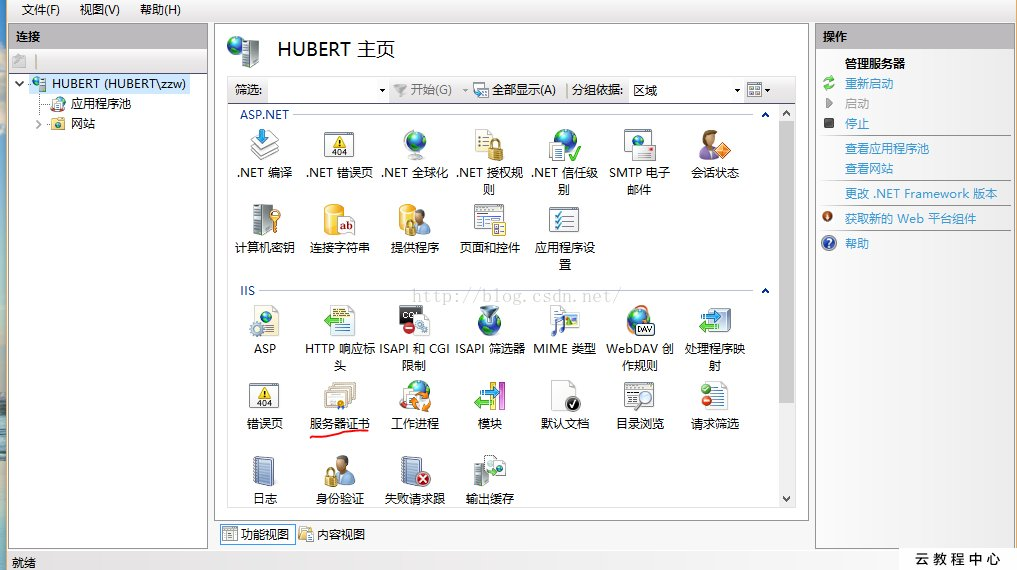Screen dimensions: 1017x570
Task: Open the 工作进程 icon
Action: point(414,396)
